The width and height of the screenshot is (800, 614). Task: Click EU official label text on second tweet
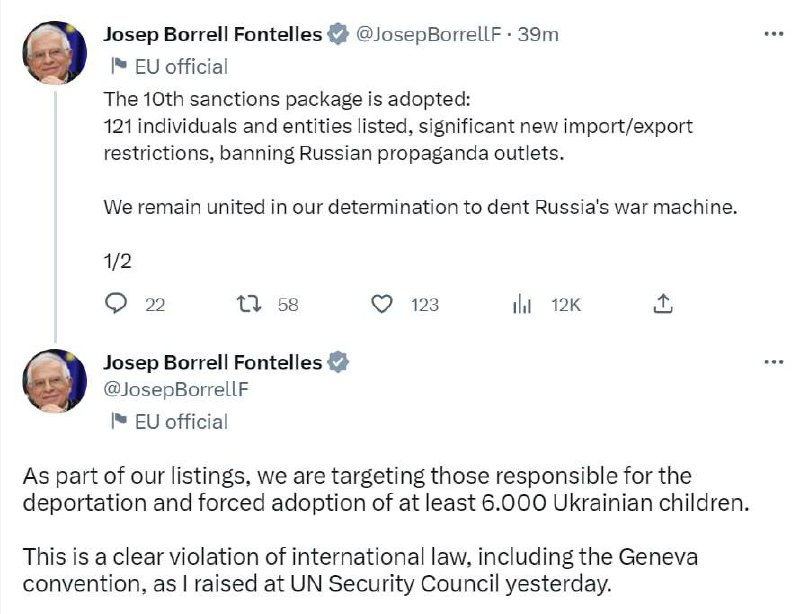coord(180,421)
